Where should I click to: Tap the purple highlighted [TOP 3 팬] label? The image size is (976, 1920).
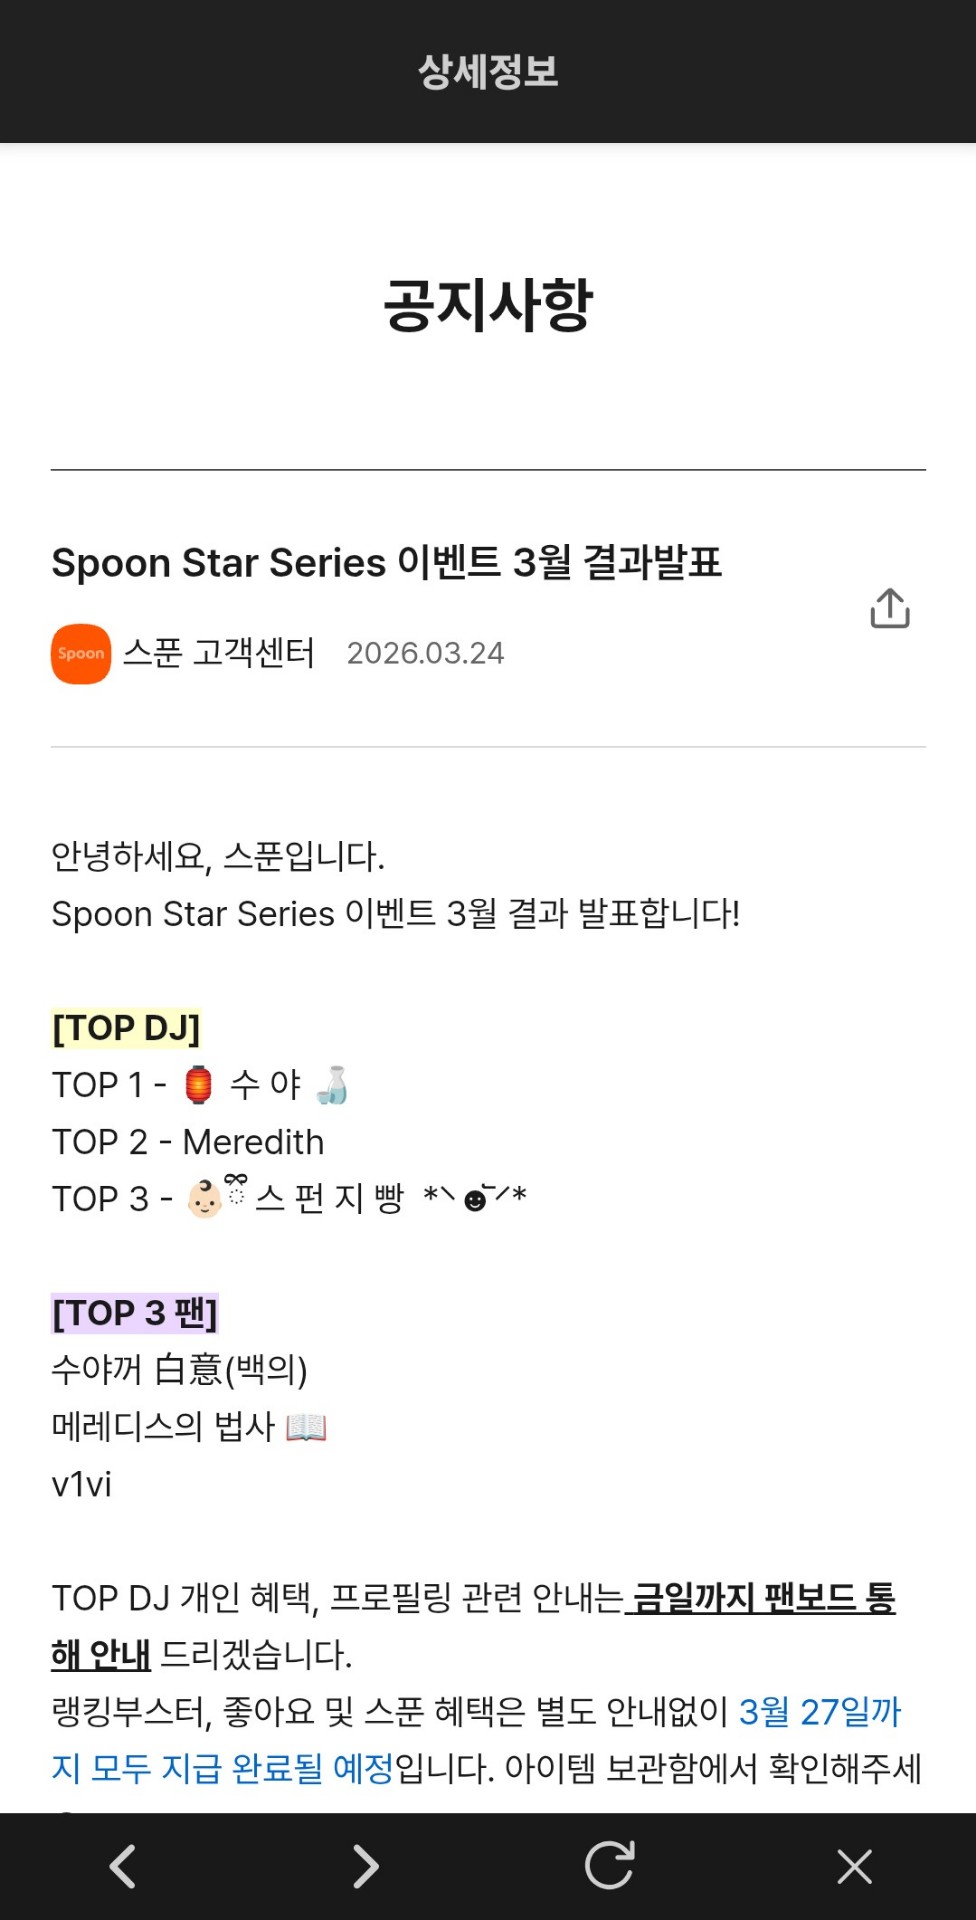(x=135, y=1313)
